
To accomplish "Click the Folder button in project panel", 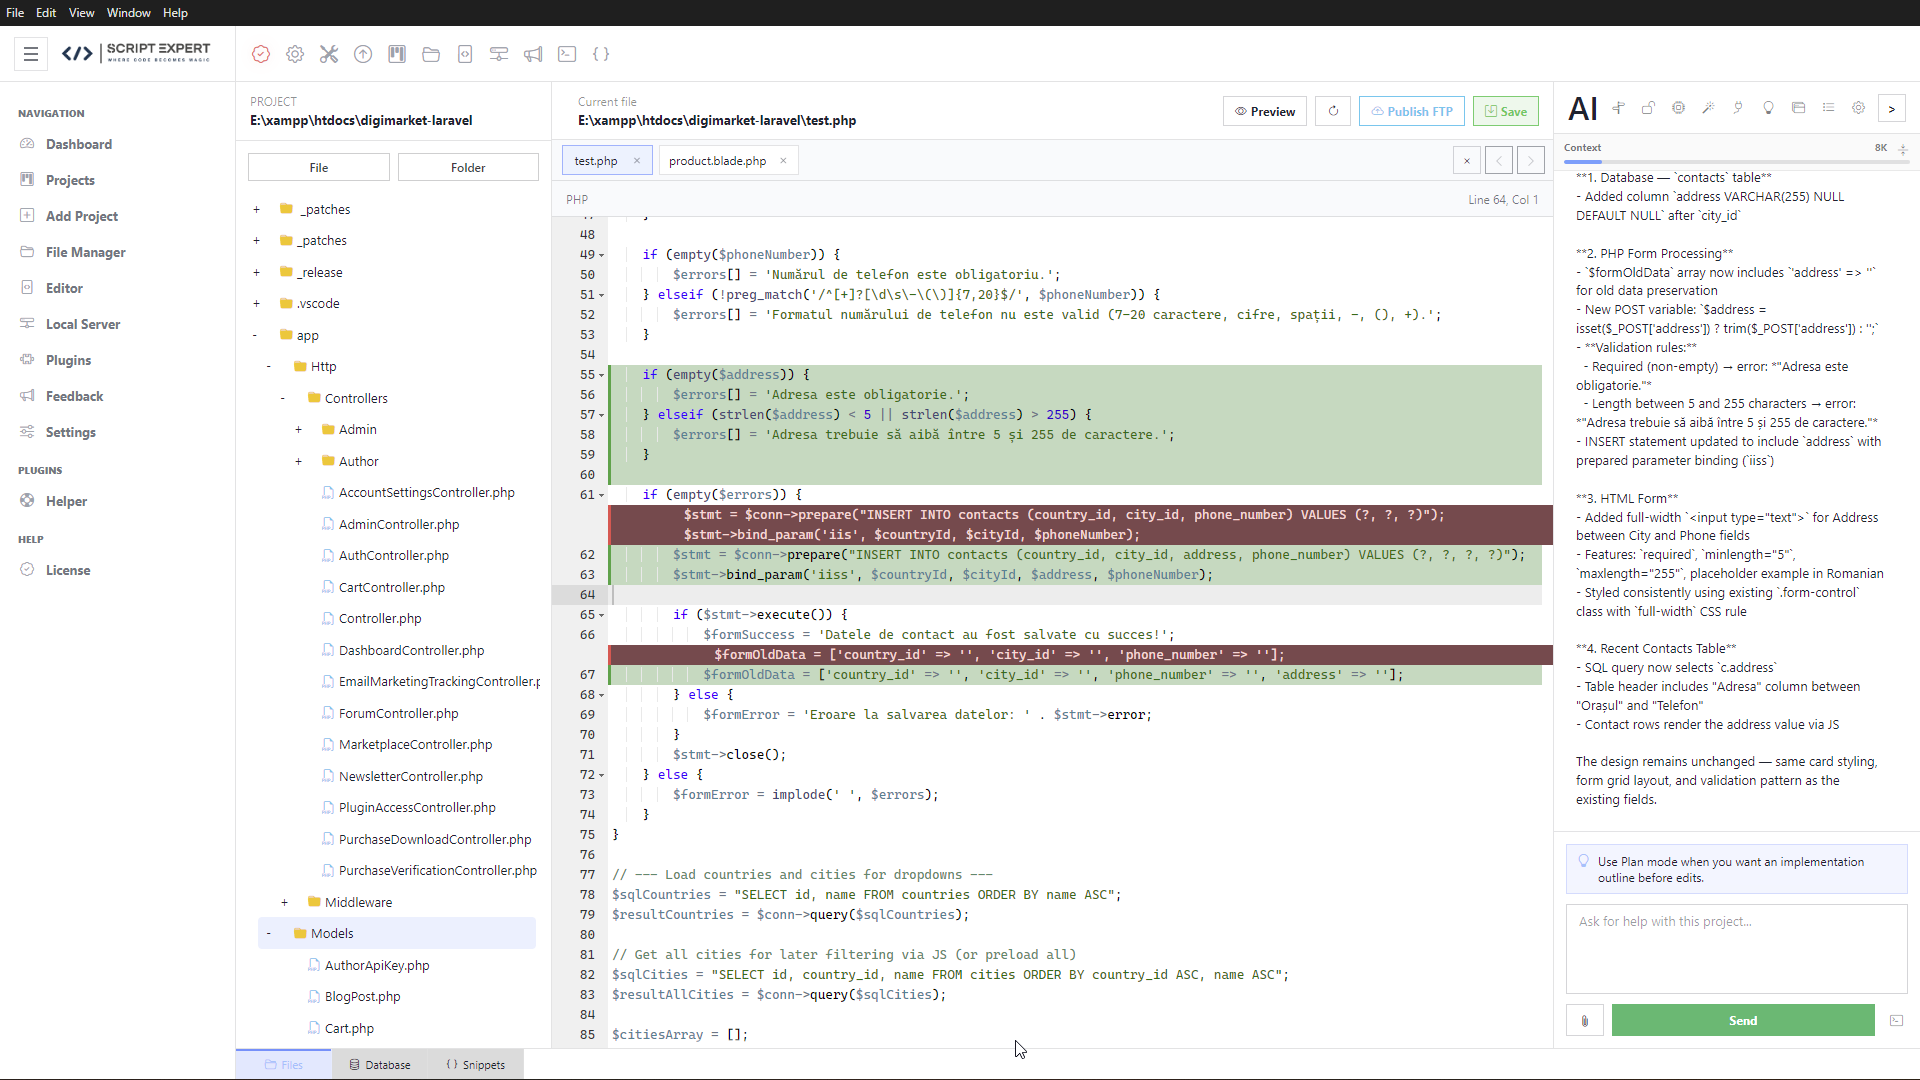I will click(x=468, y=167).
